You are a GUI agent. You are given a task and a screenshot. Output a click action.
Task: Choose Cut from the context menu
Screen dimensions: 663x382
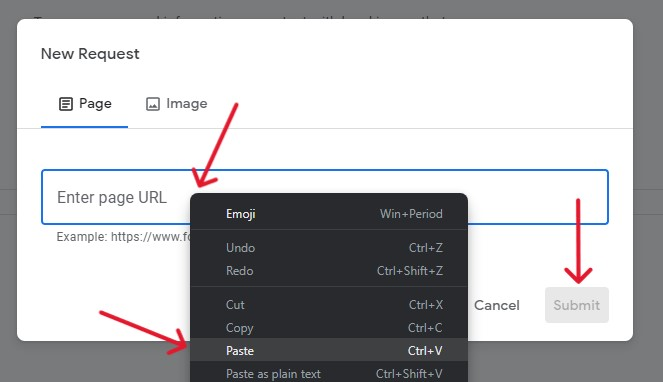pos(329,305)
